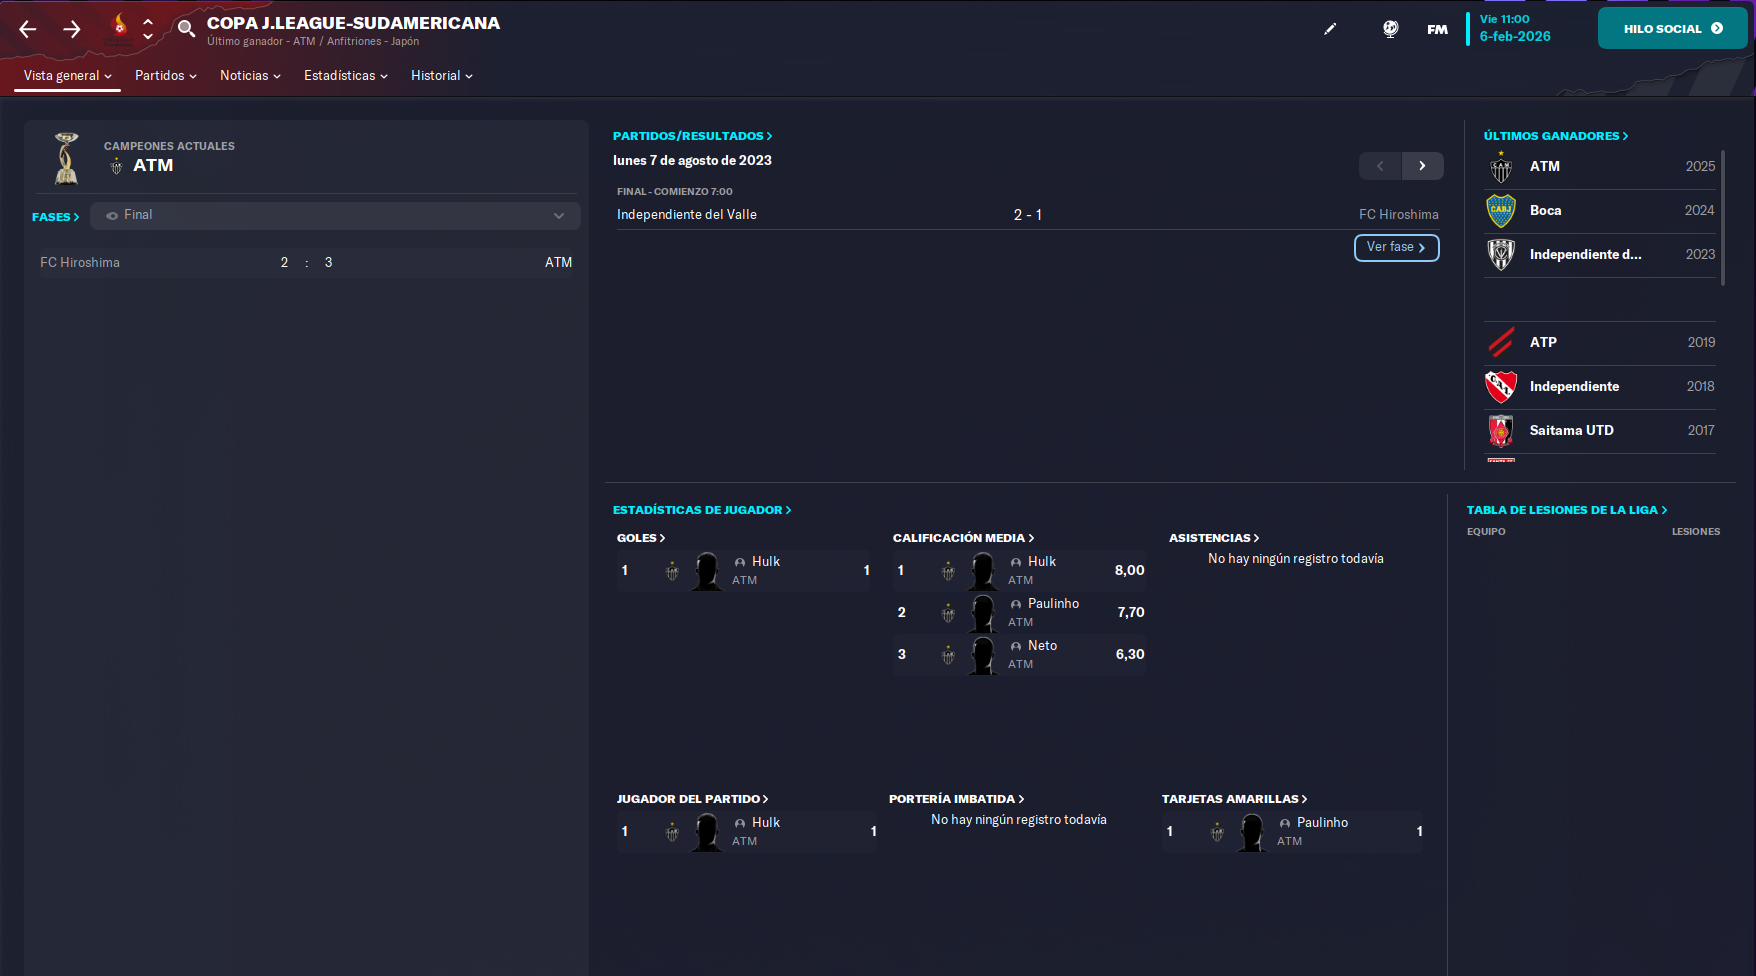Expand the Final phase dropdown
Viewport: 1756px width, 976px height.
(x=335, y=216)
